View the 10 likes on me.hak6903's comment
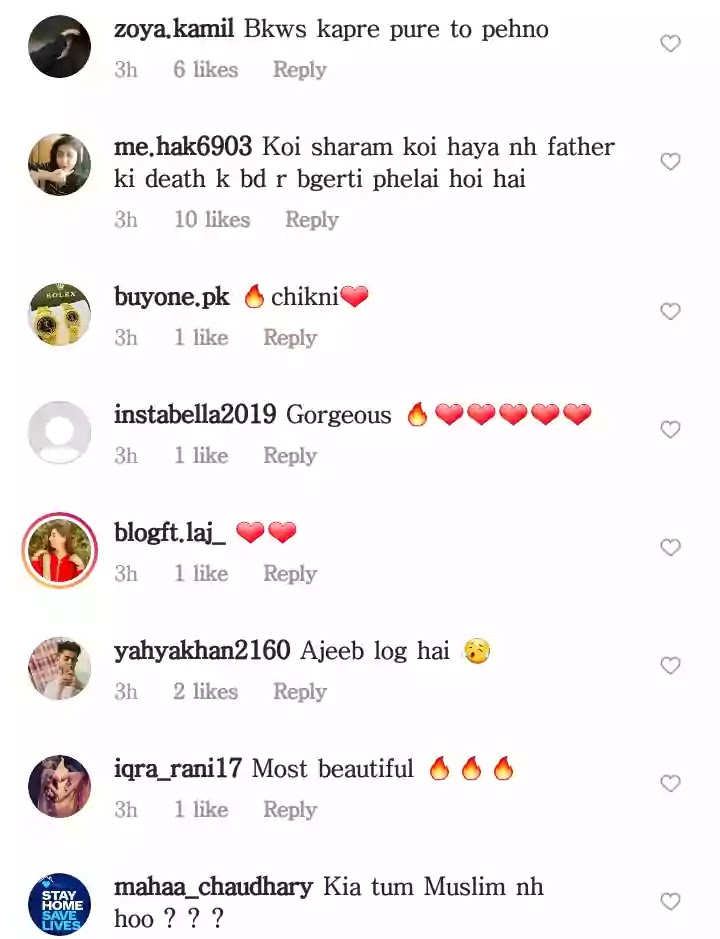Screen dimensions: 720x939 click(212, 220)
